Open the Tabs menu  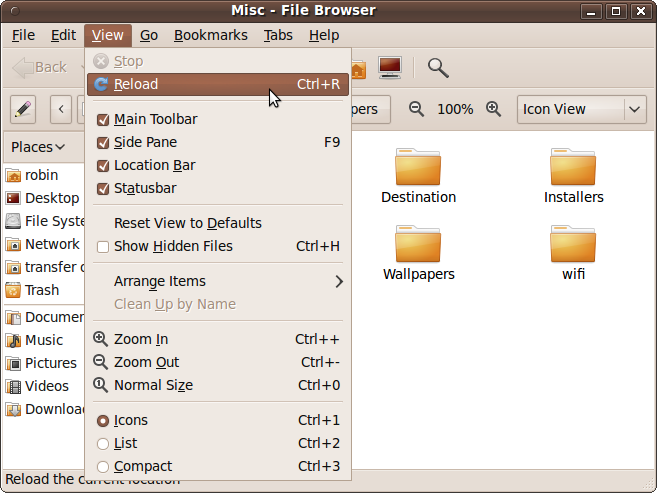(x=278, y=36)
